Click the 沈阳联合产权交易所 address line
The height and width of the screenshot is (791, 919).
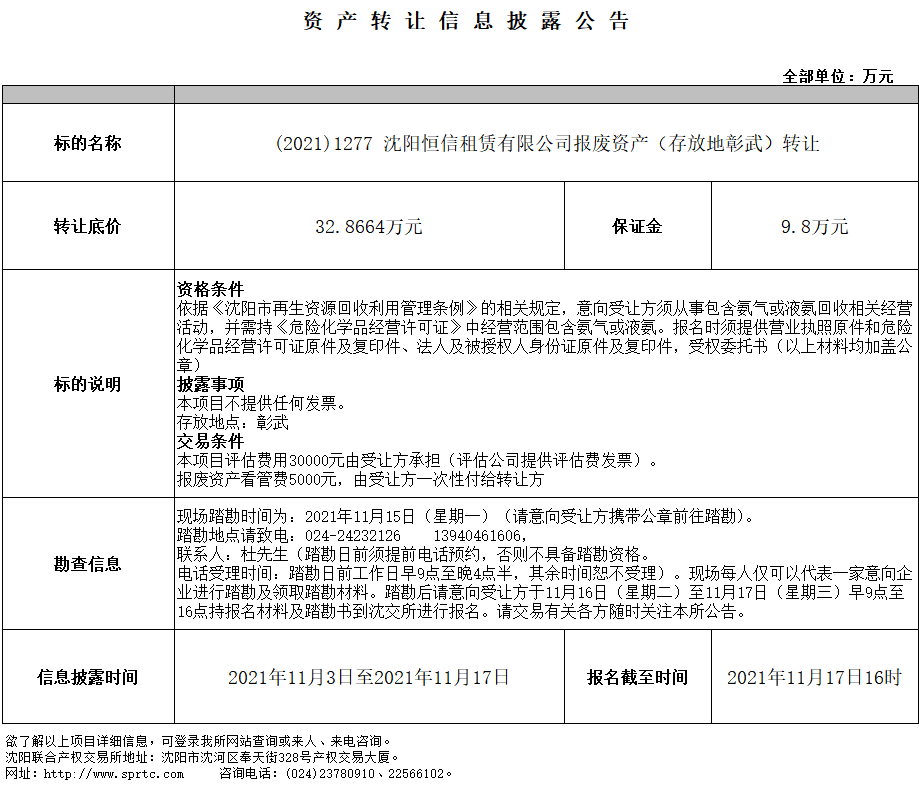pos(200,758)
